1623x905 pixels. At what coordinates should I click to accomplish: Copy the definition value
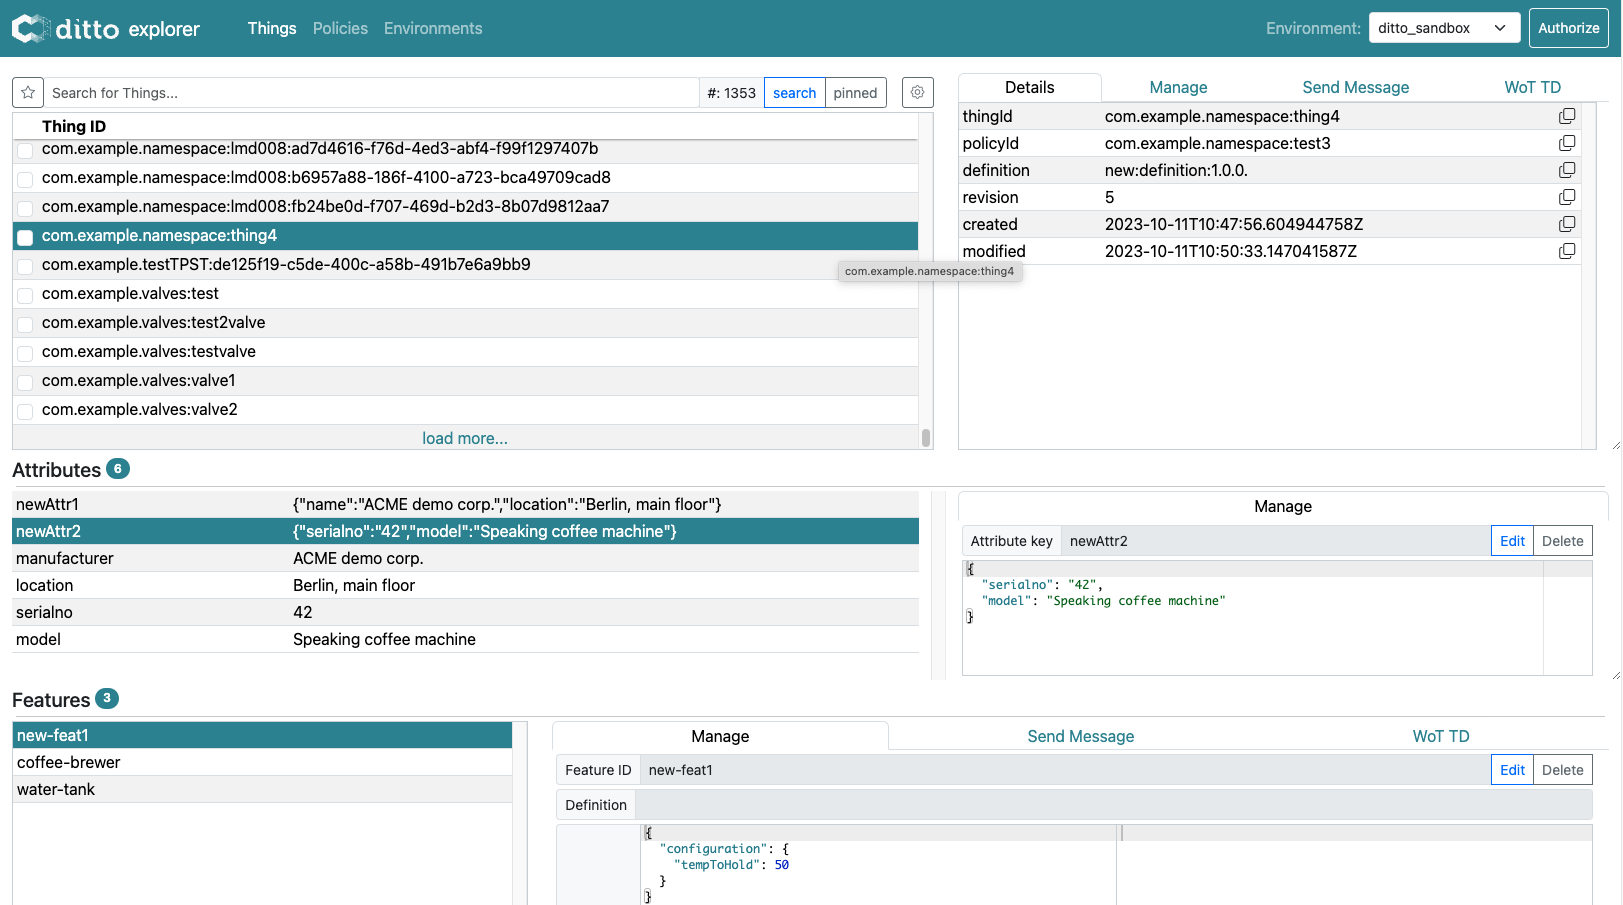click(x=1566, y=170)
